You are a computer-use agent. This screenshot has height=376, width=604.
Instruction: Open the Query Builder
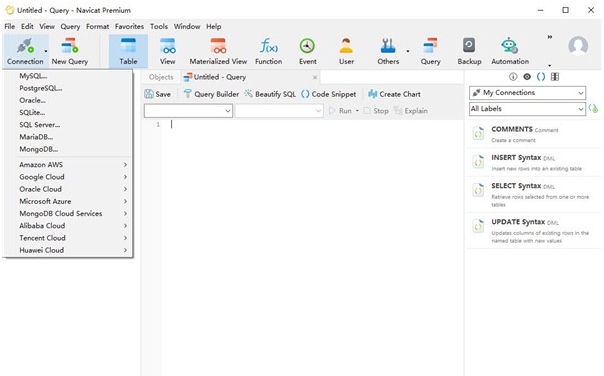pyautogui.click(x=211, y=94)
